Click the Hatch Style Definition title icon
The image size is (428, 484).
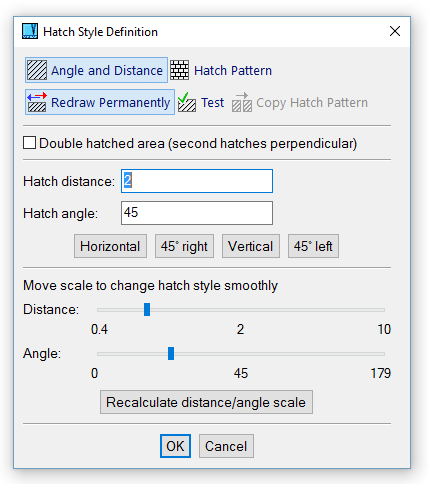[x=30, y=31]
